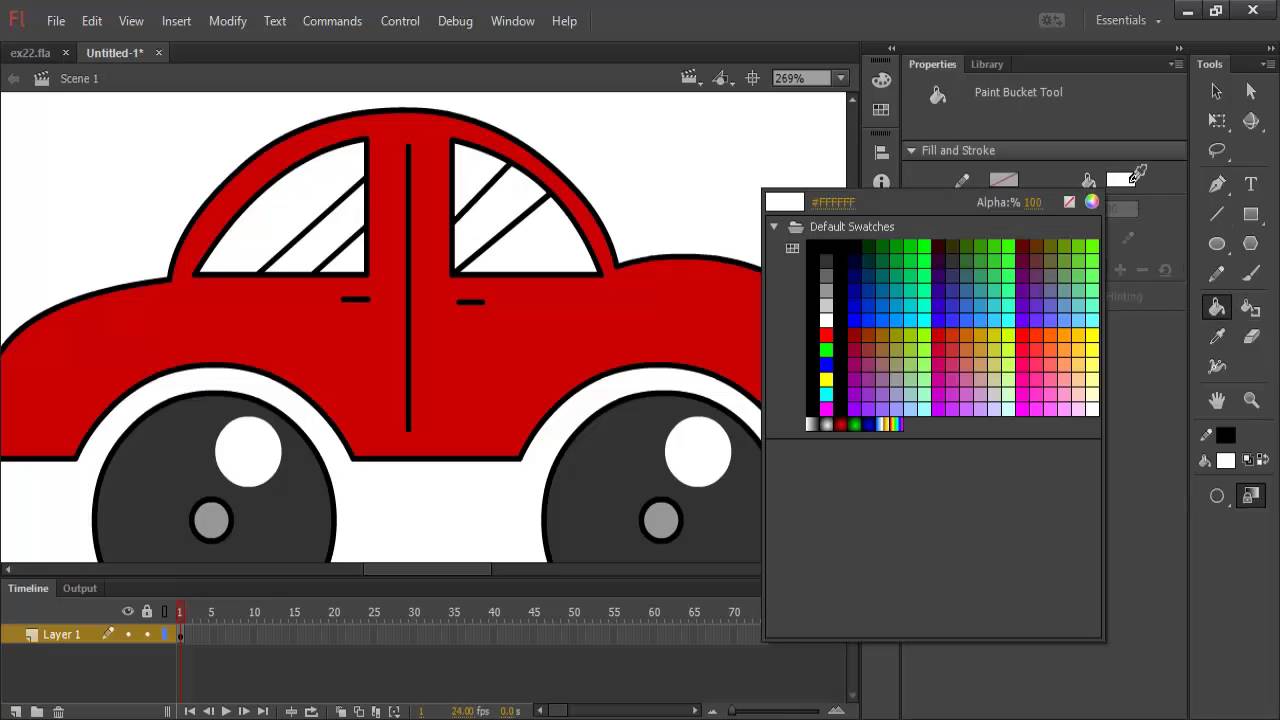Select the Eyedropper tool
The width and height of the screenshot is (1280, 720).
[x=1217, y=338]
